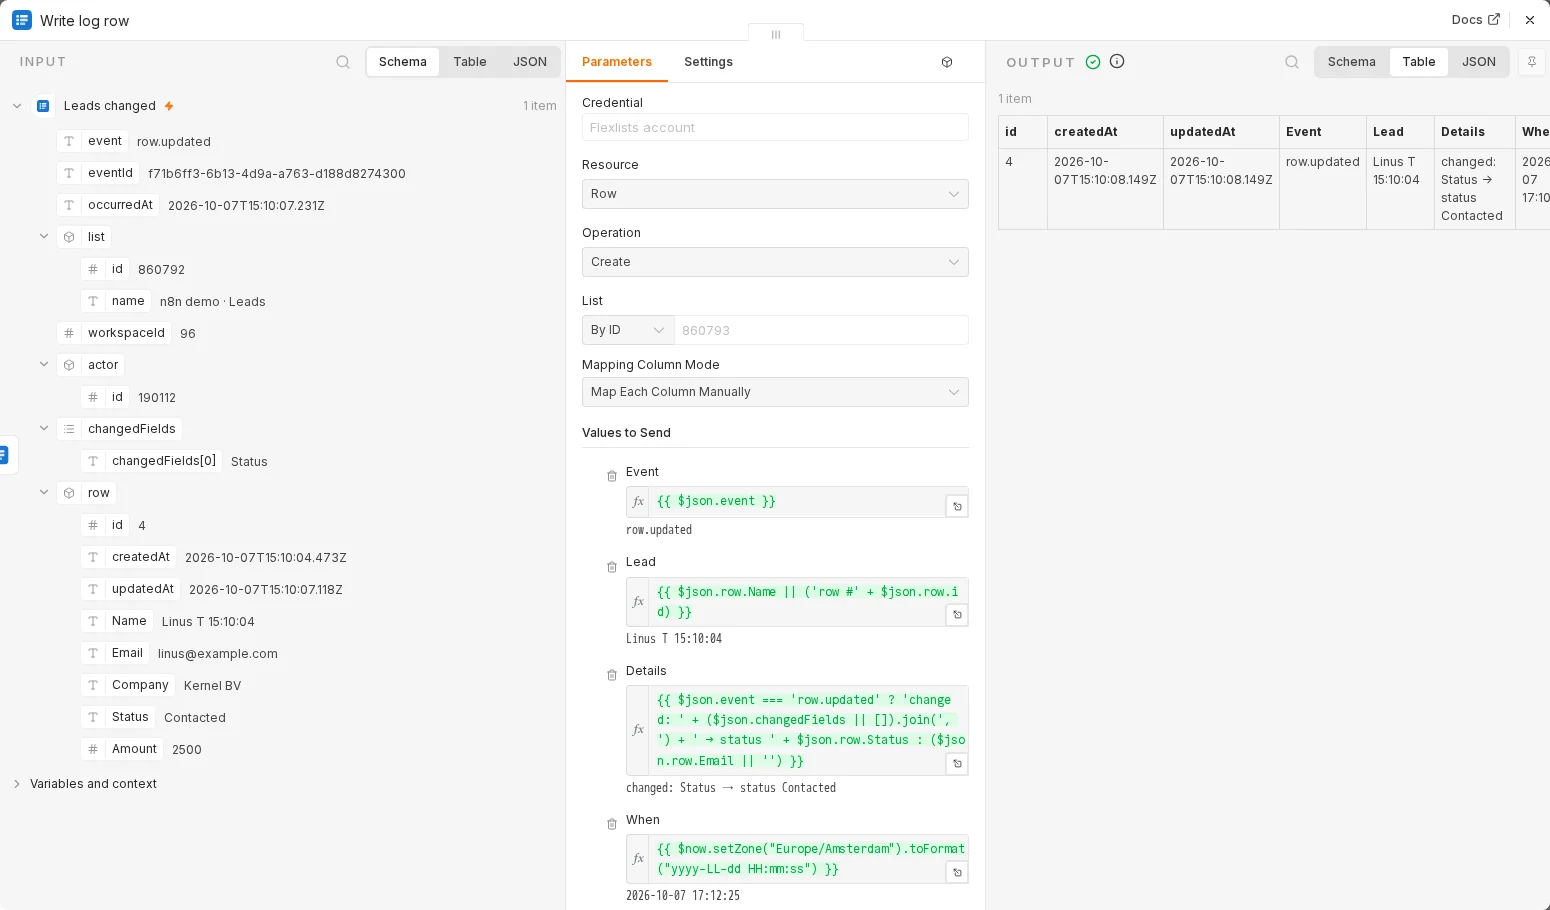This screenshot has height=910, width=1550.
Task: Click the output success check icon
Action: [1093, 62]
